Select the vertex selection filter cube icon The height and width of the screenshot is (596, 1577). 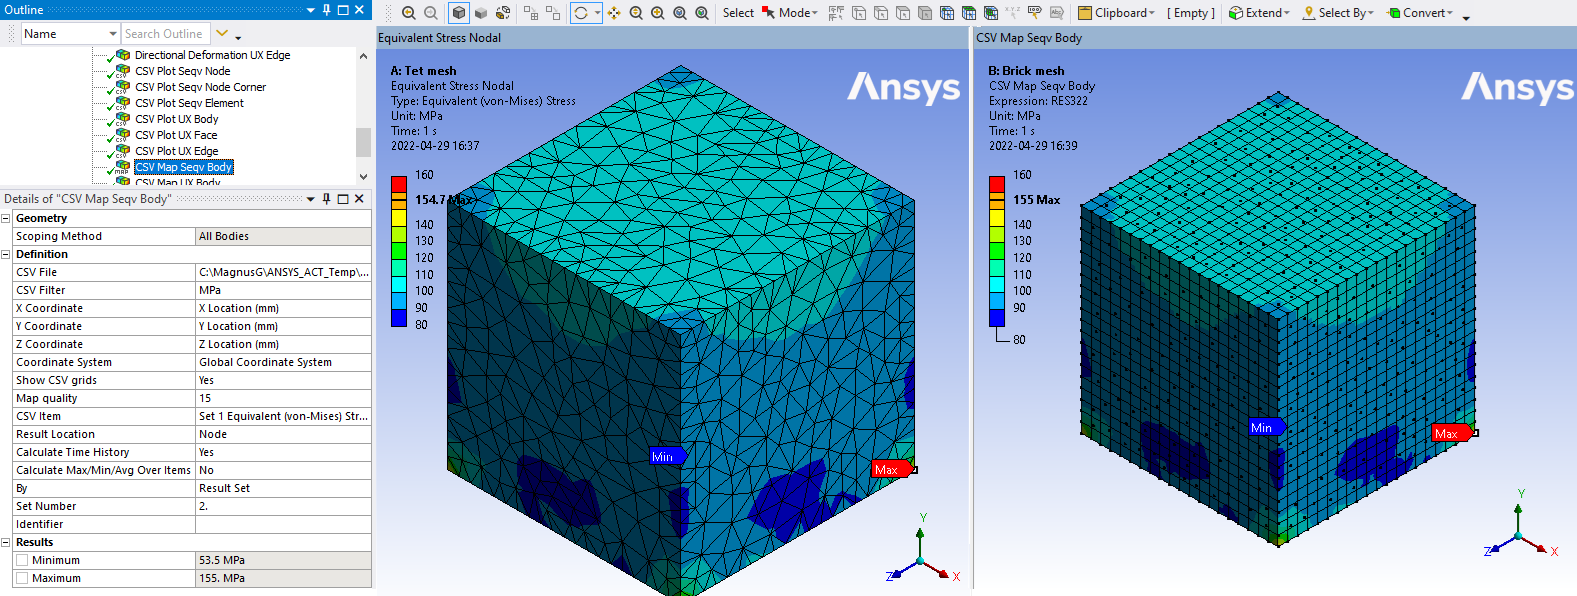pos(859,13)
